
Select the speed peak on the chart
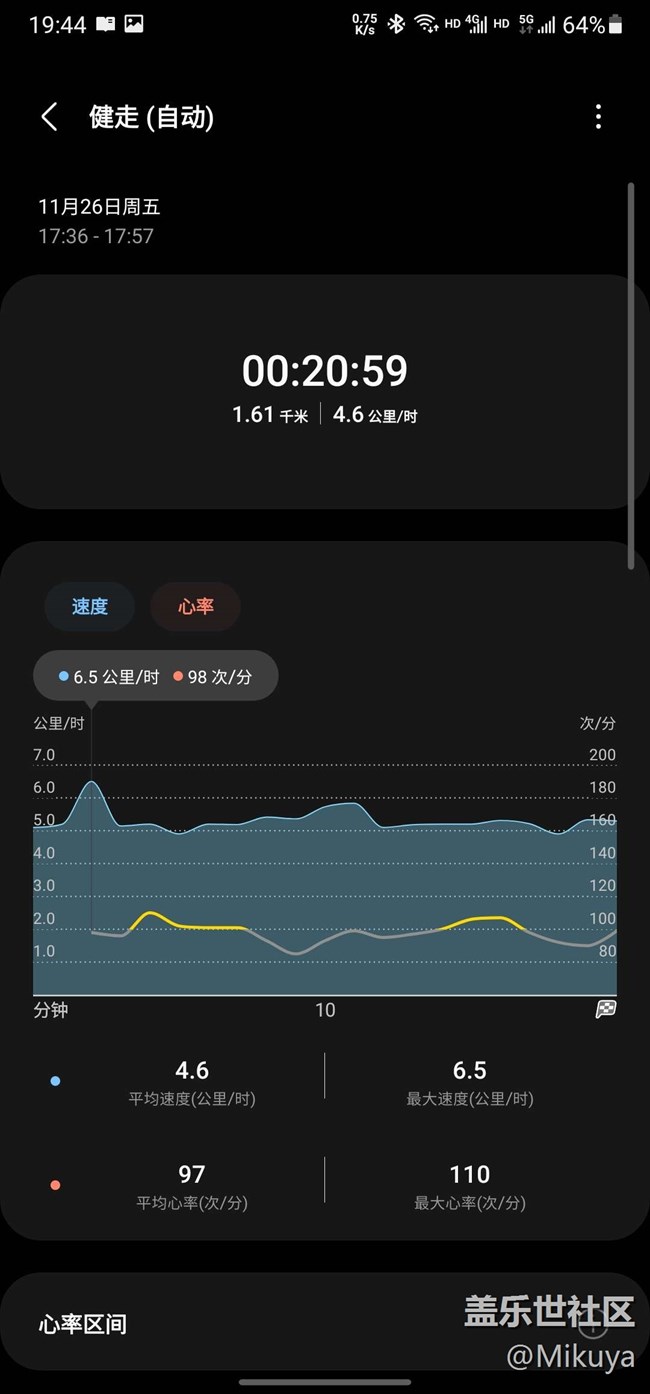(x=92, y=782)
